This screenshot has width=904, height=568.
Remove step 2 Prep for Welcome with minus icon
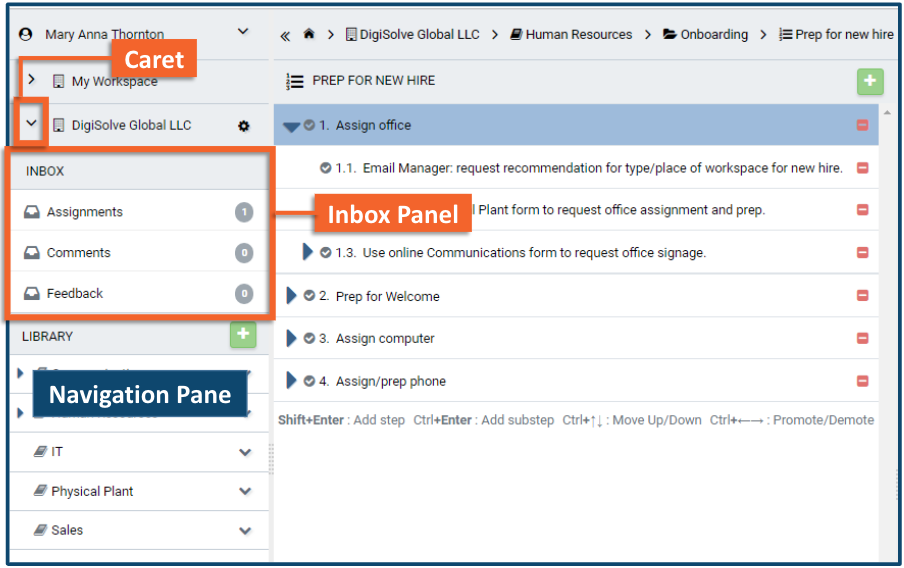pyautogui.click(x=862, y=295)
